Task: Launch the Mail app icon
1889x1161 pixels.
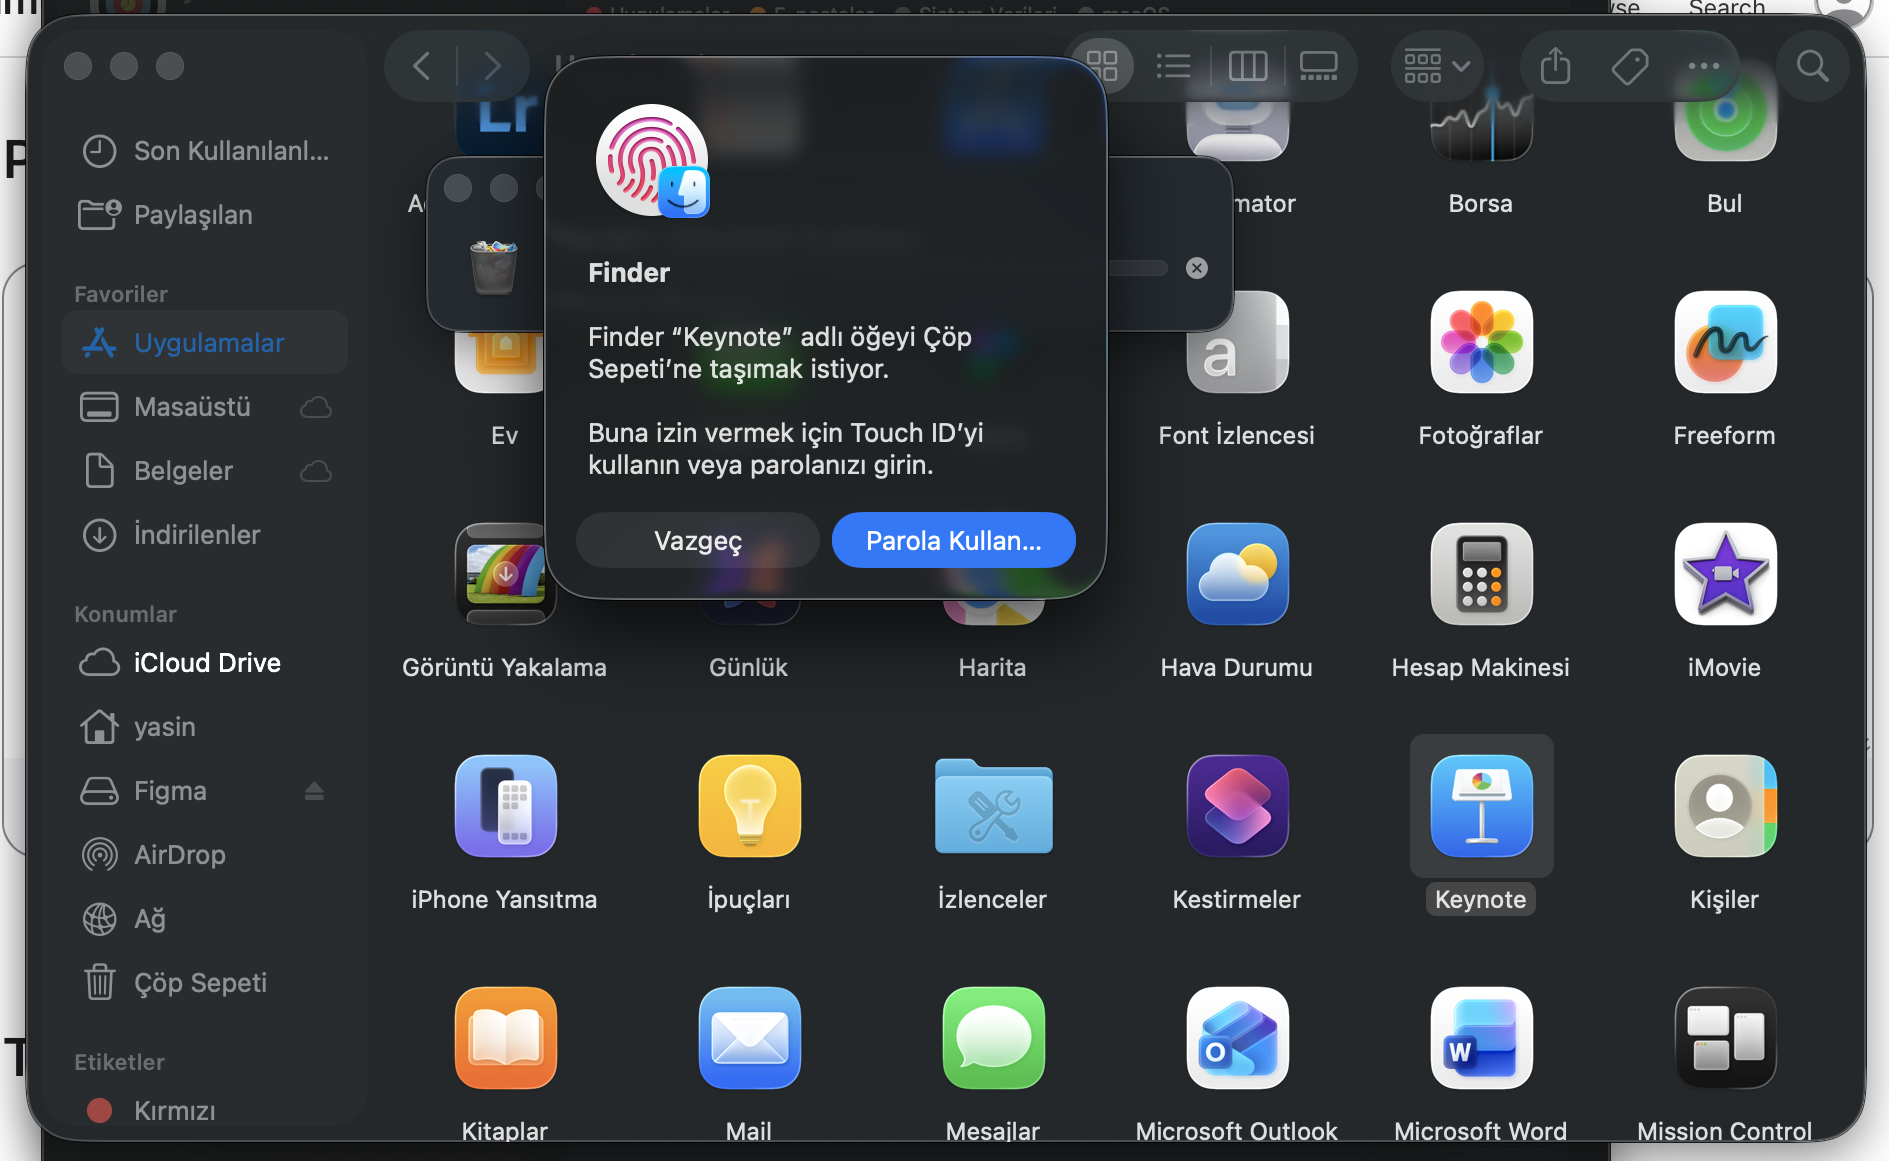Action: tap(749, 1038)
